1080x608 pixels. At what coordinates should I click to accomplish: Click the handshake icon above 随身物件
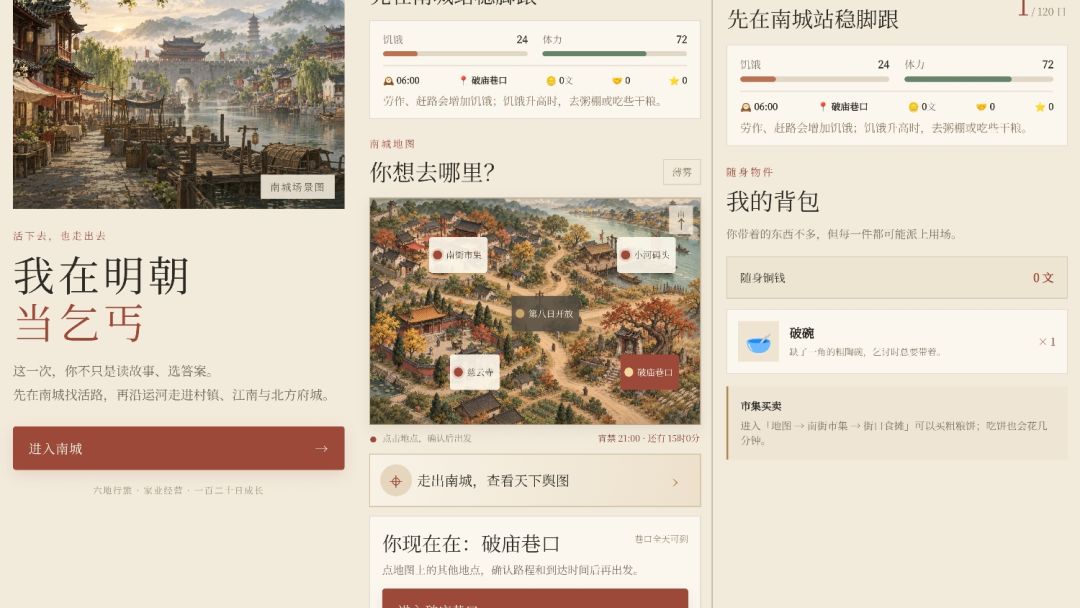981,107
